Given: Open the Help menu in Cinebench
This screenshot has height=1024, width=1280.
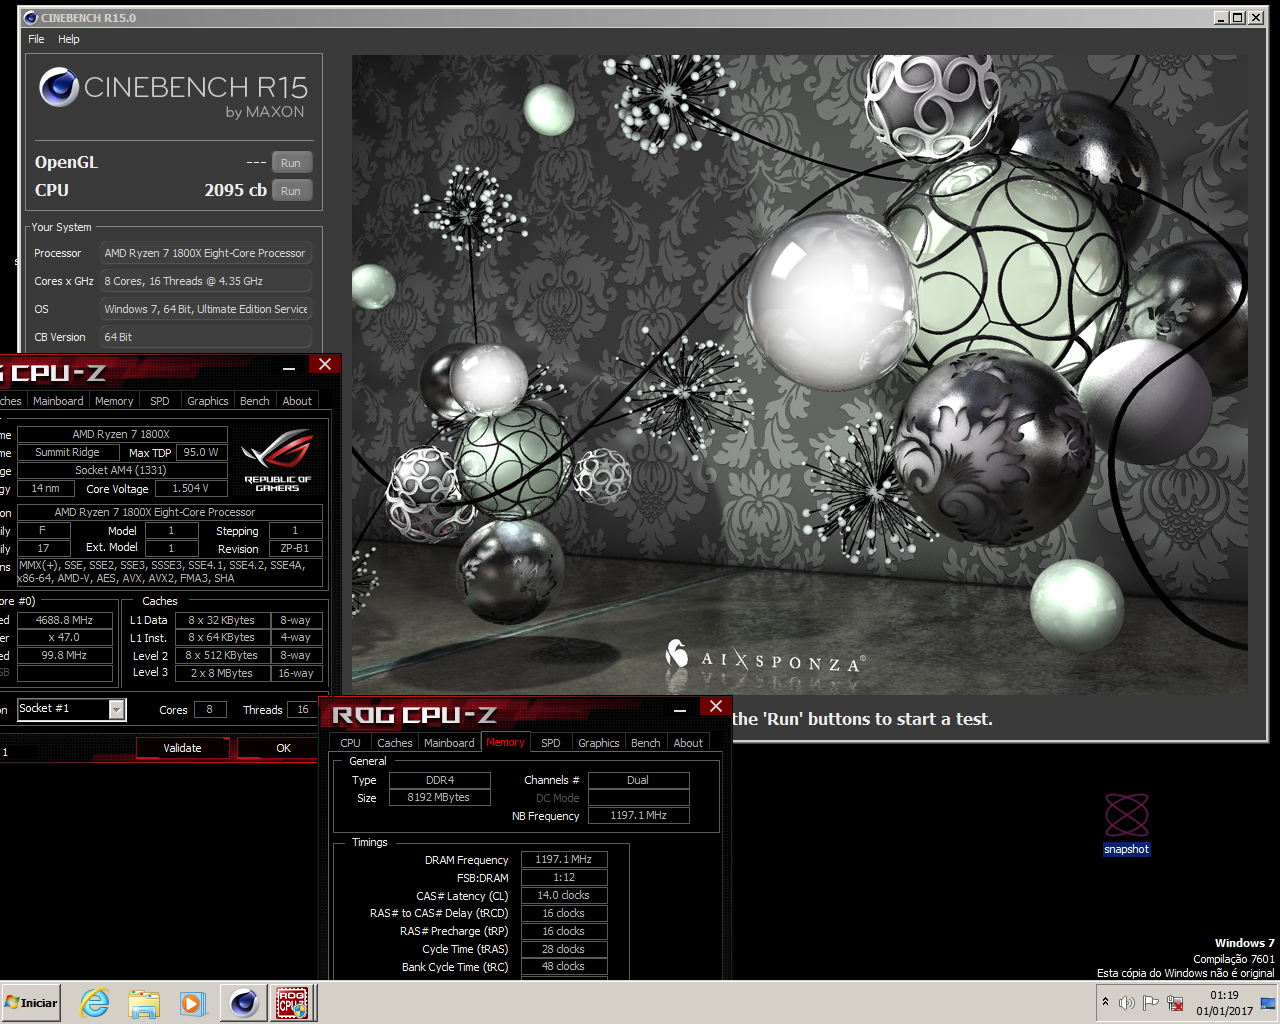Looking at the screenshot, I should [x=69, y=39].
